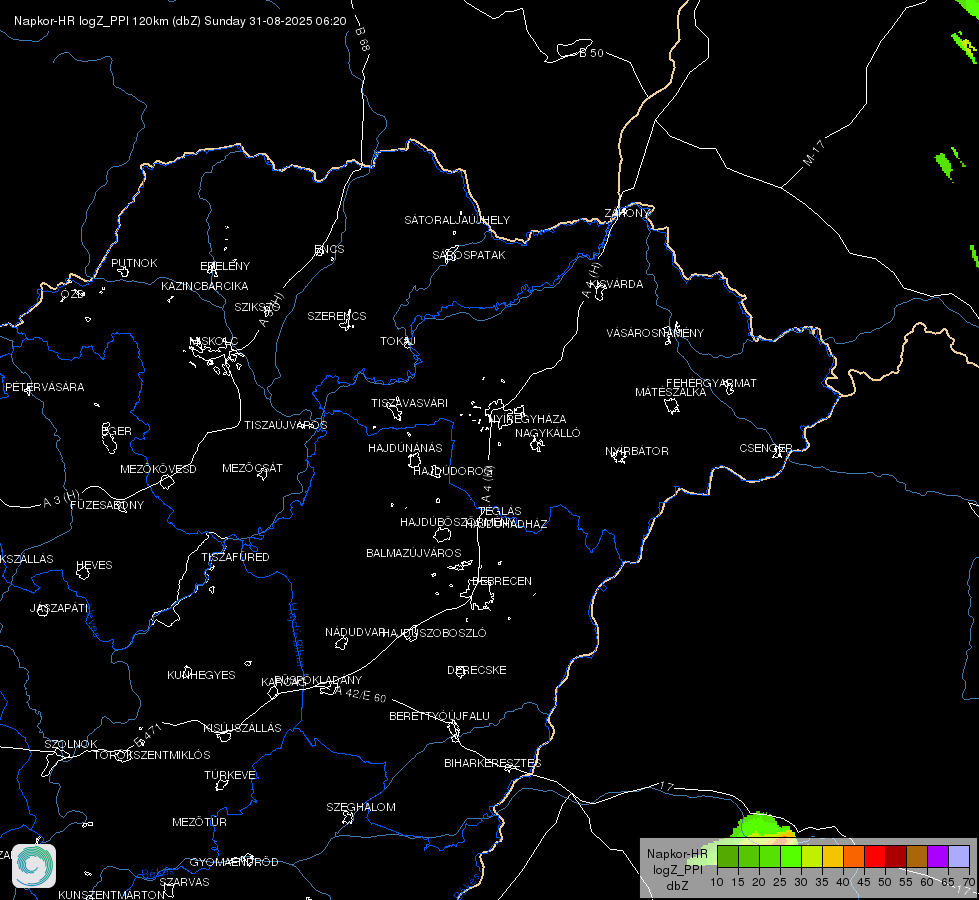
Task: Click the FÜZESABONY town label
Action: coord(107,505)
